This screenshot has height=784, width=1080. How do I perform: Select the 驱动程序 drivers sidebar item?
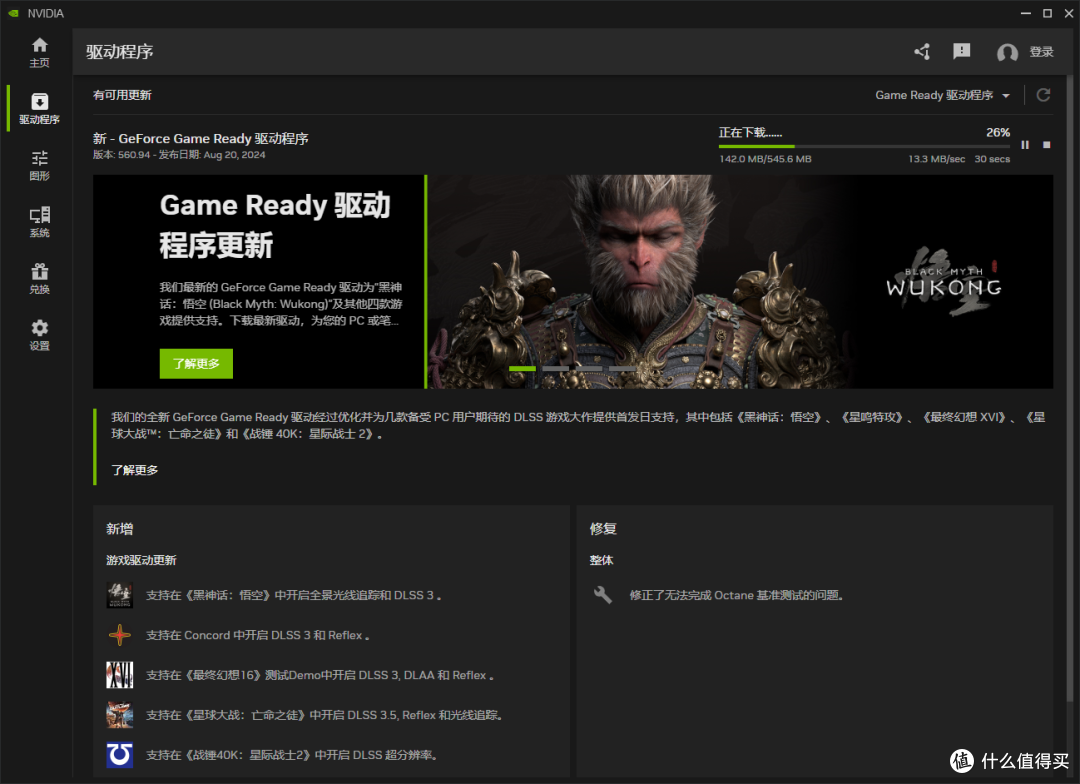pos(39,109)
